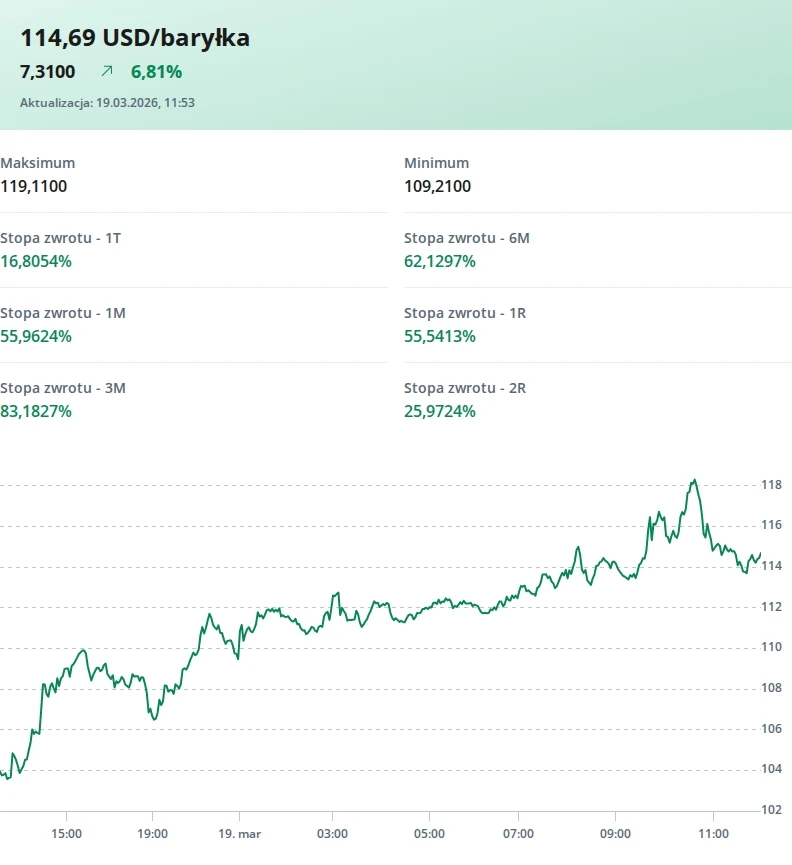Click the green upward trend arrow icon
This screenshot has width=792, height=865.
coord(107,71)
